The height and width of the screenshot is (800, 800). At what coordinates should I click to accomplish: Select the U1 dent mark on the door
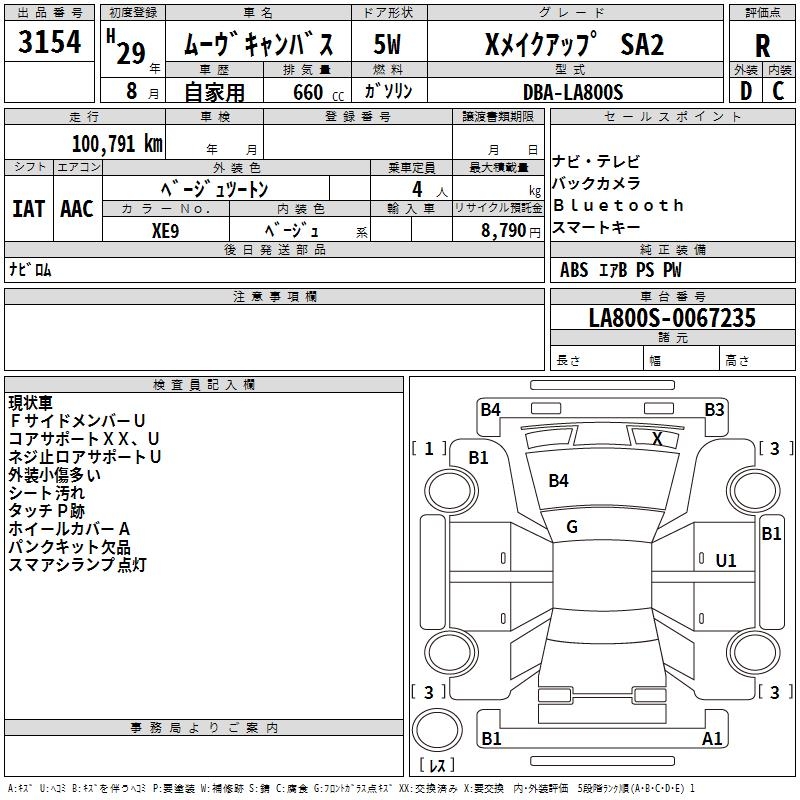pos(726,561)
